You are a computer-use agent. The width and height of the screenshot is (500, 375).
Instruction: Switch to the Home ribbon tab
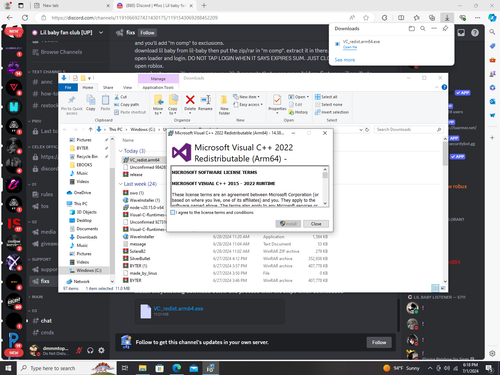tap(88, 87)
